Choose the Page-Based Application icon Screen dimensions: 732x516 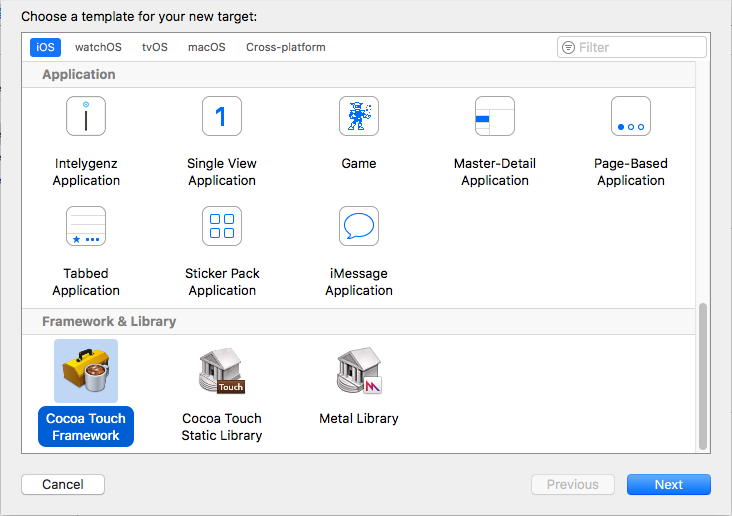point(631,116)
